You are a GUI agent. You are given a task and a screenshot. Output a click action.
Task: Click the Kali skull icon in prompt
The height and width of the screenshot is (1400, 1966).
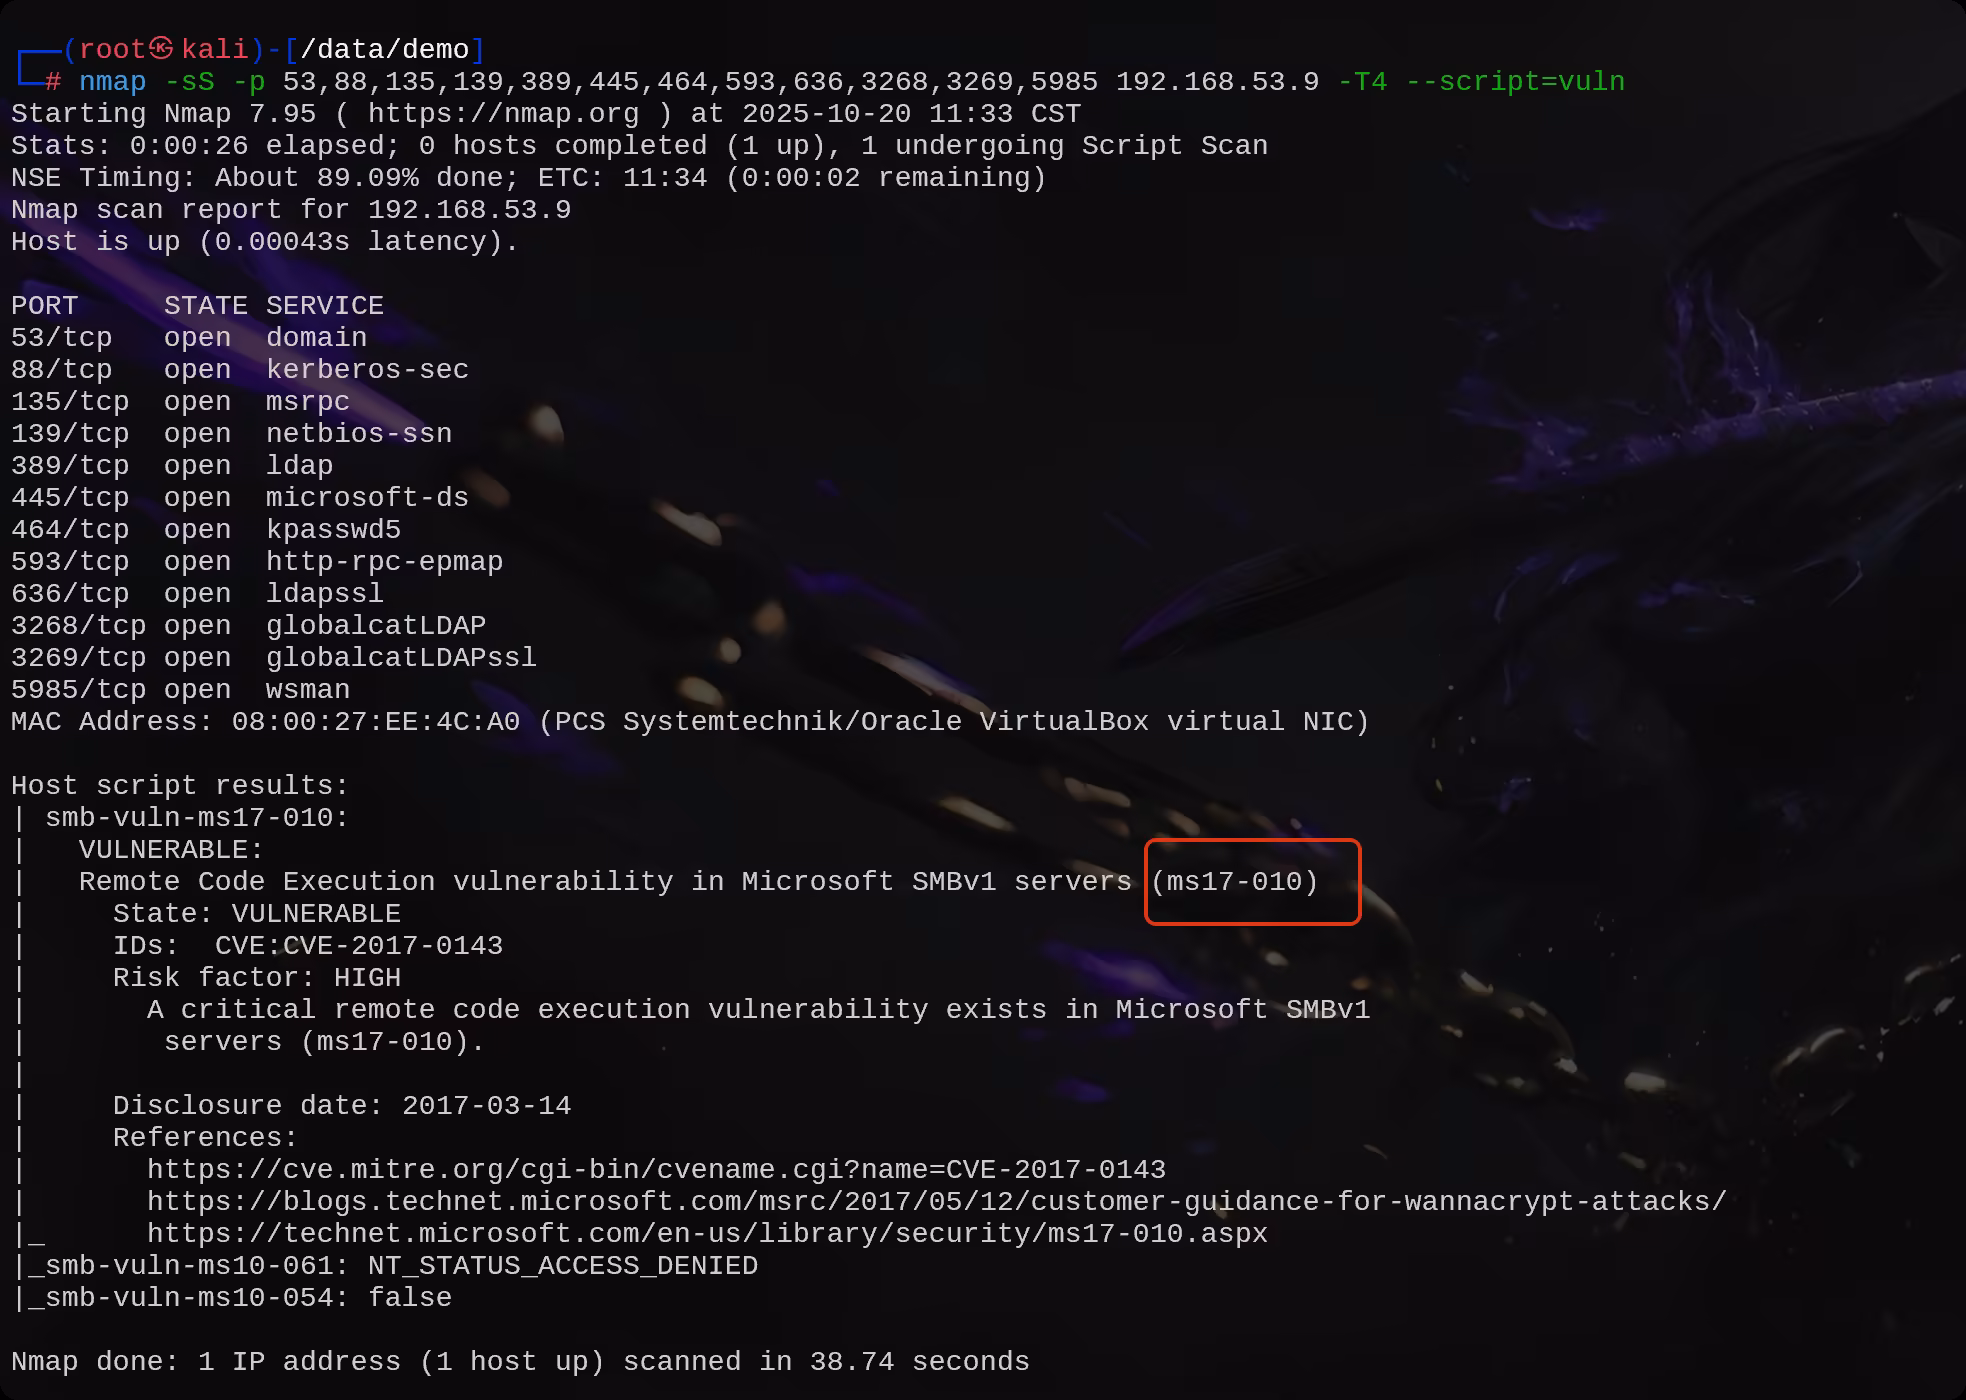pyautogui.click(x=162, y=49)
